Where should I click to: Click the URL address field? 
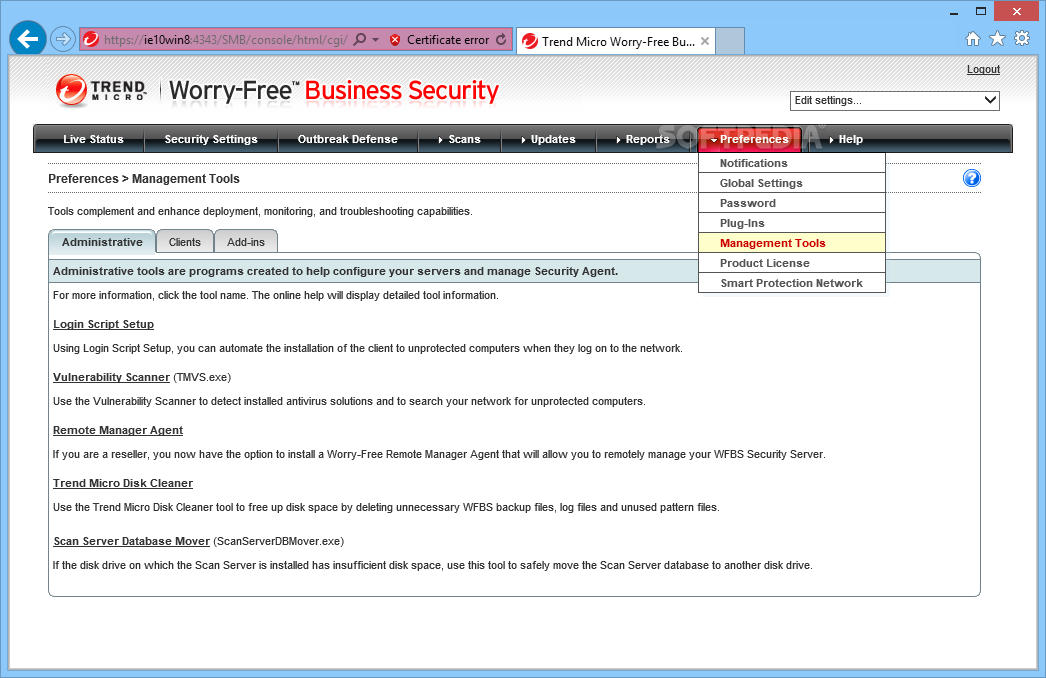tap(225, 40)
